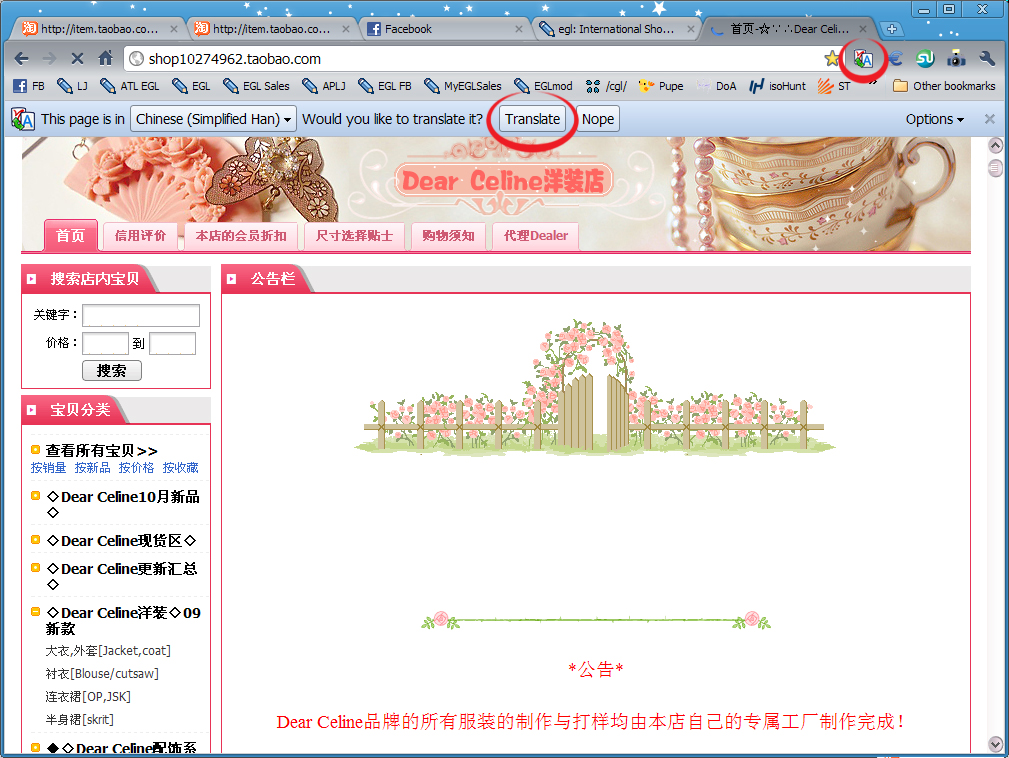
Task: Open Dear Celine现货区 category
Action: 121,541
